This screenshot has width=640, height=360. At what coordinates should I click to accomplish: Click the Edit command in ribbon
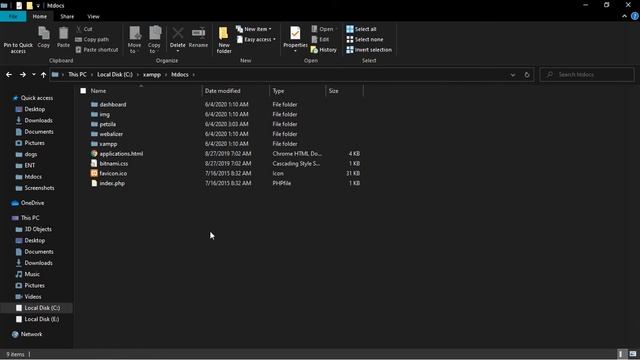320,40
